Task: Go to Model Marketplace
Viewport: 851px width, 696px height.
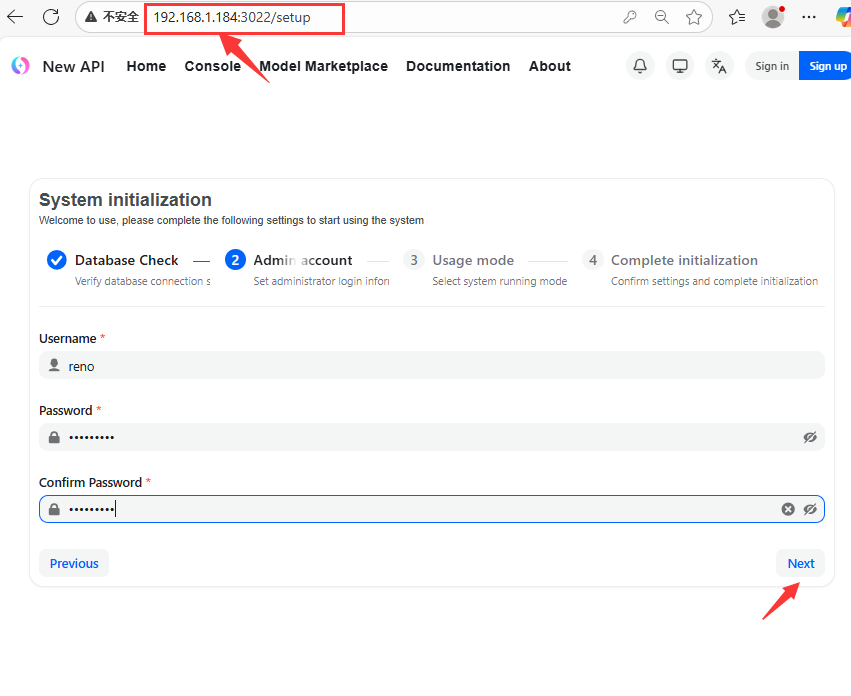Action: (323, 66)
